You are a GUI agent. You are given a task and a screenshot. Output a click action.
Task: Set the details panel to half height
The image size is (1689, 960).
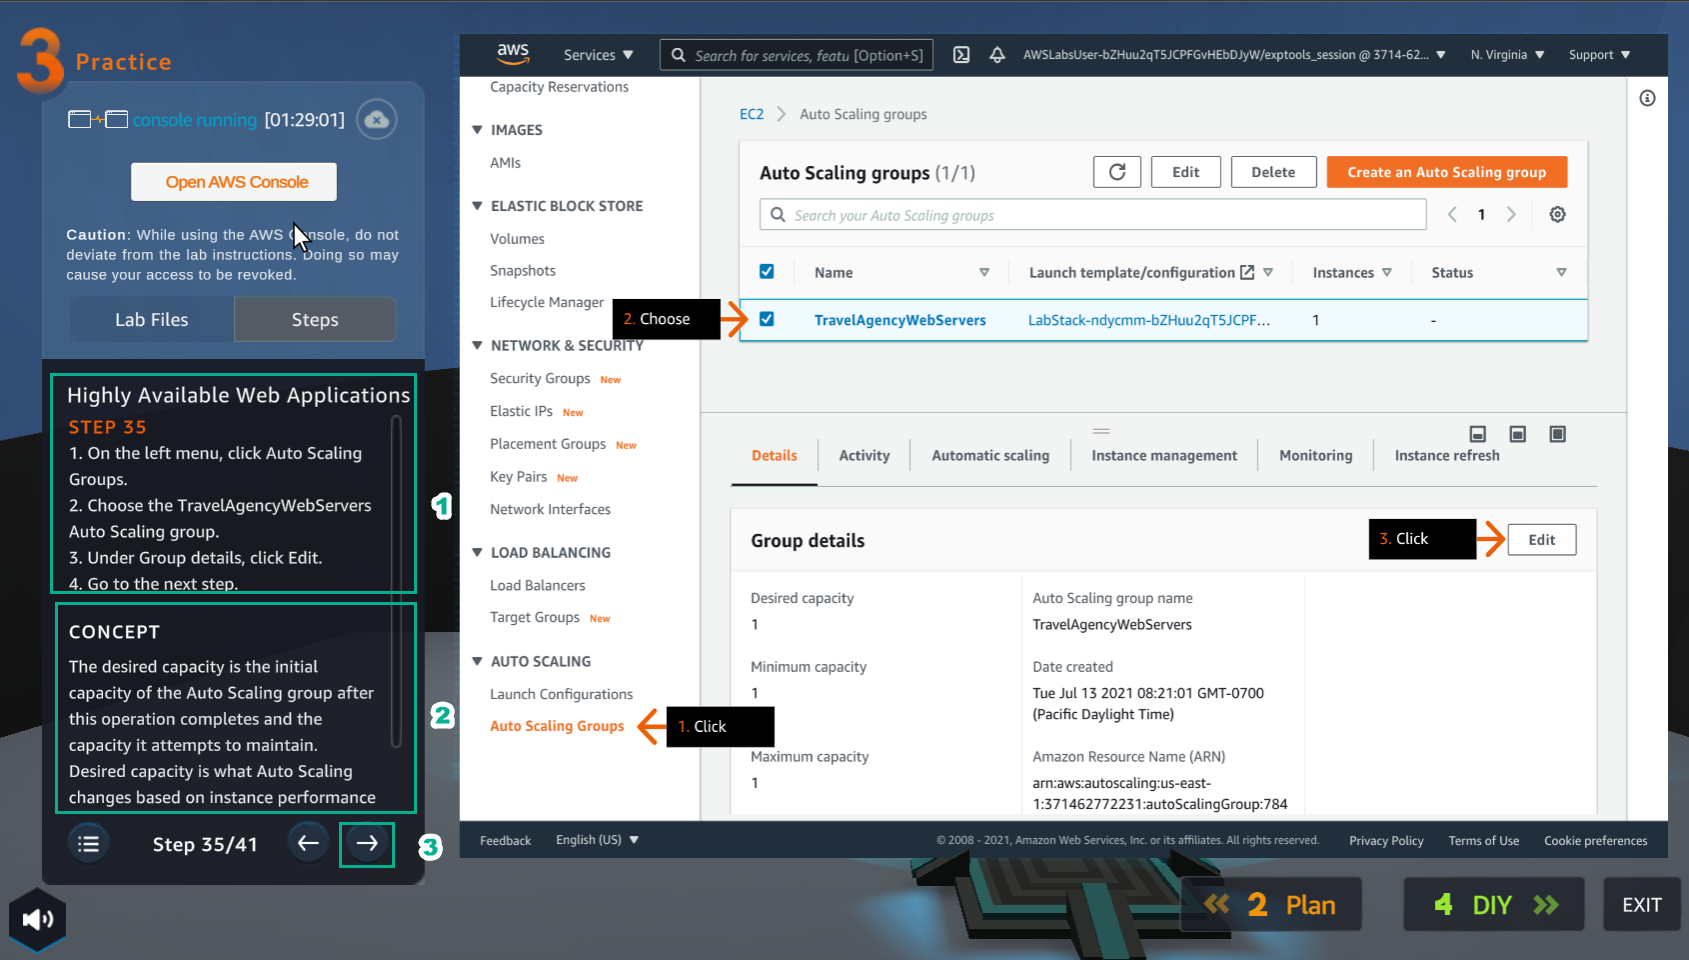(x=1517, y=434)
